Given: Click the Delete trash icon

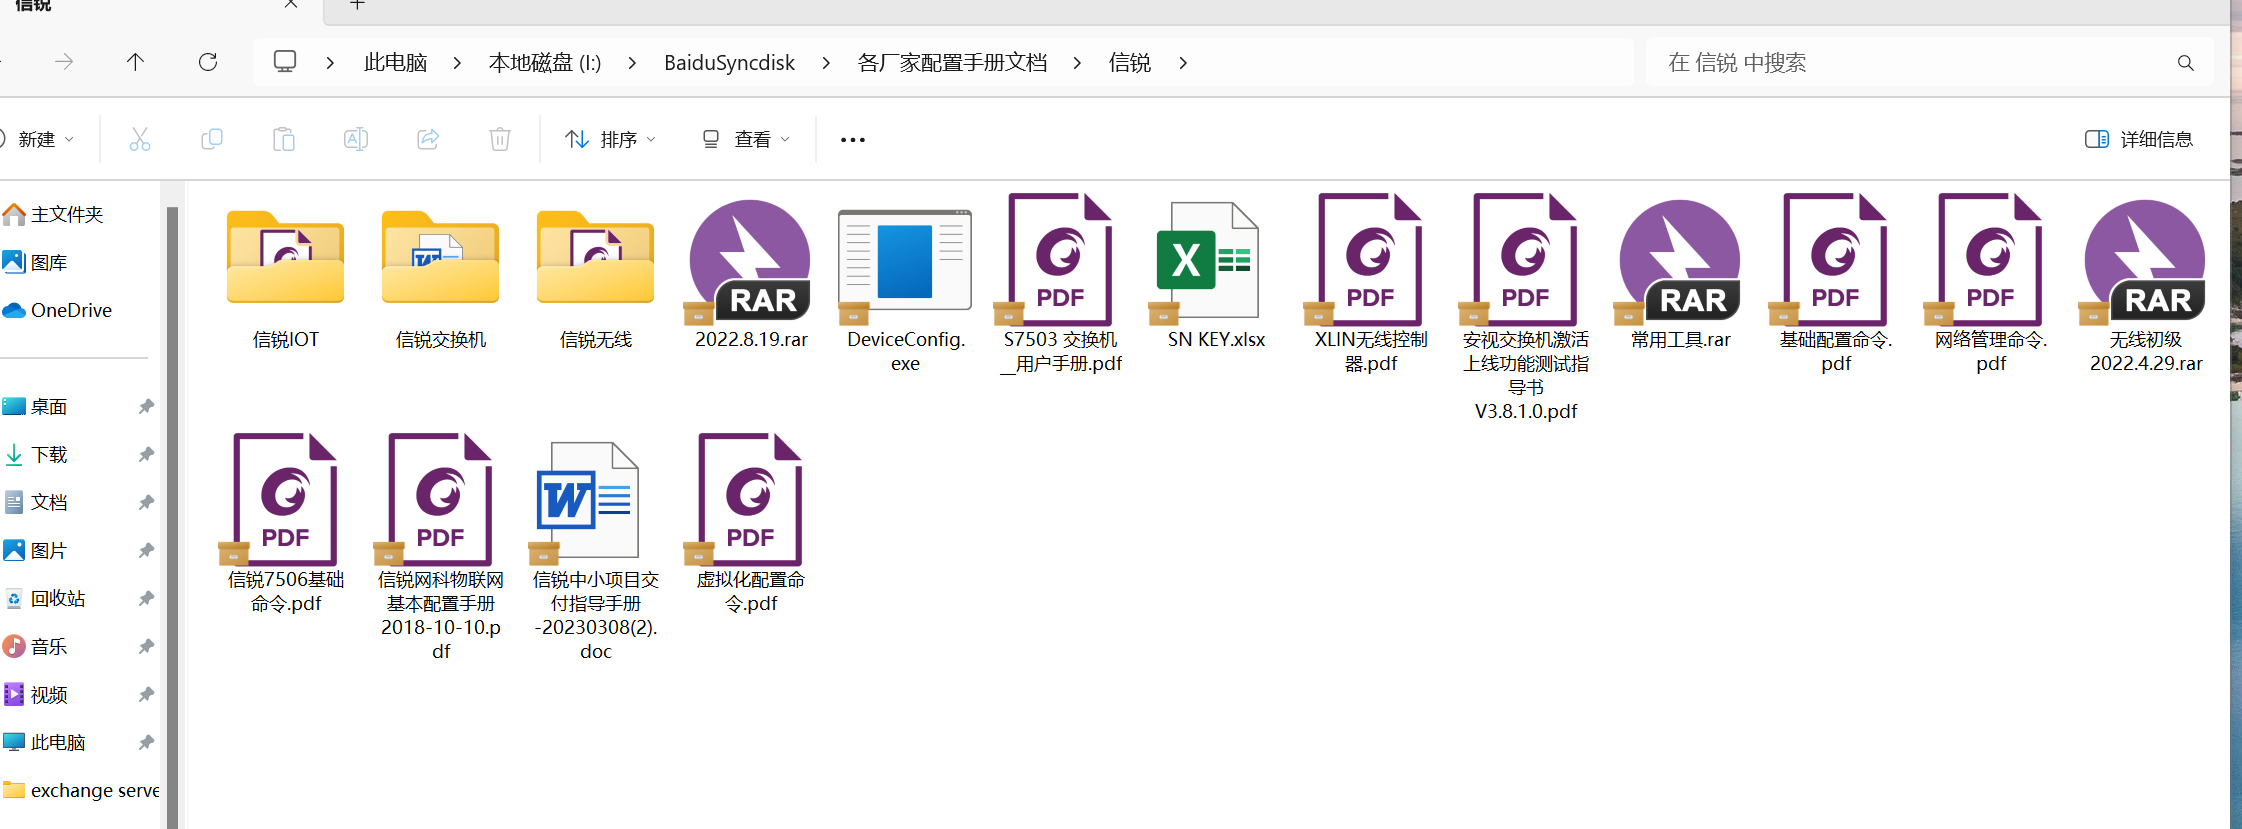Looking at the screenshot, I should pyautogui.click(x=500, y=139).
